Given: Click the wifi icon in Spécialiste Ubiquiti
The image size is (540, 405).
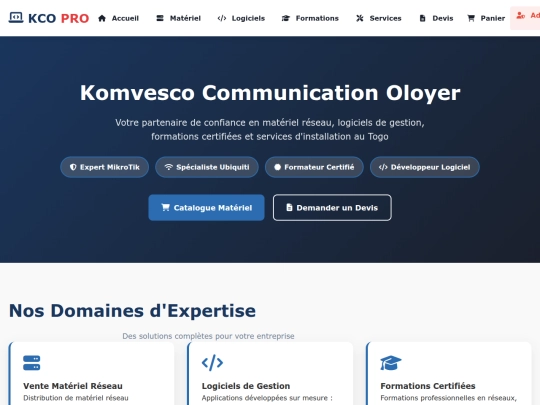Looking at the screenshot, I should click(168, 167).
